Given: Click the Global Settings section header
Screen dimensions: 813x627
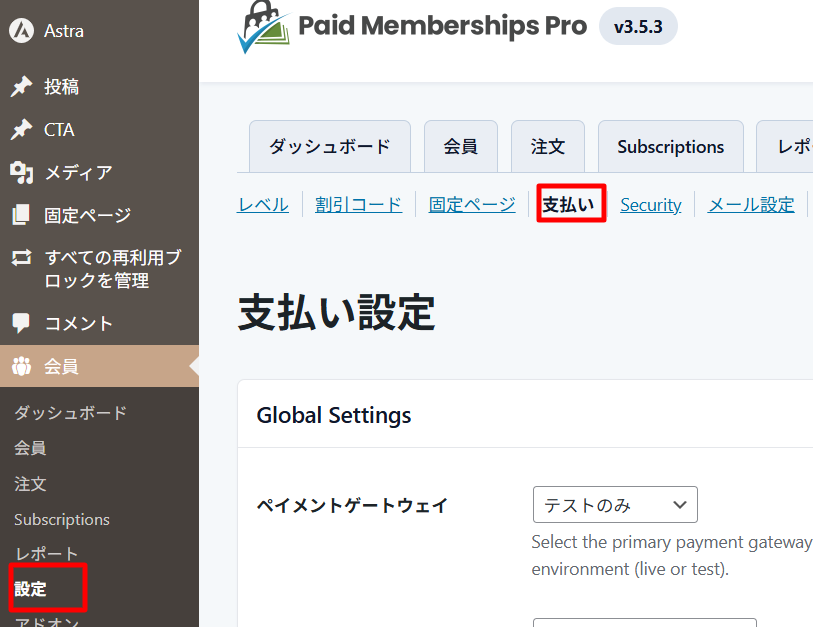Looking at the screenshot, I should pyautogui.click(x=333, y=415).
